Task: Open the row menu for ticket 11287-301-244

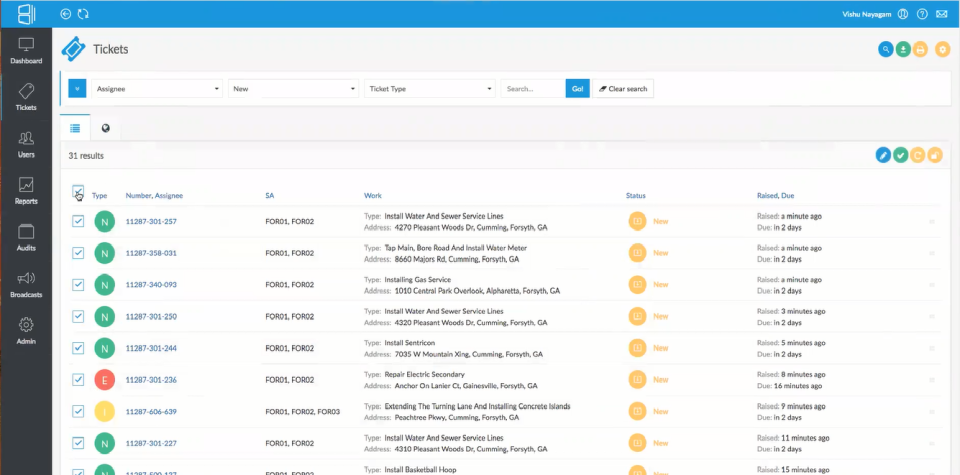Action: click(x=932, y=348)
